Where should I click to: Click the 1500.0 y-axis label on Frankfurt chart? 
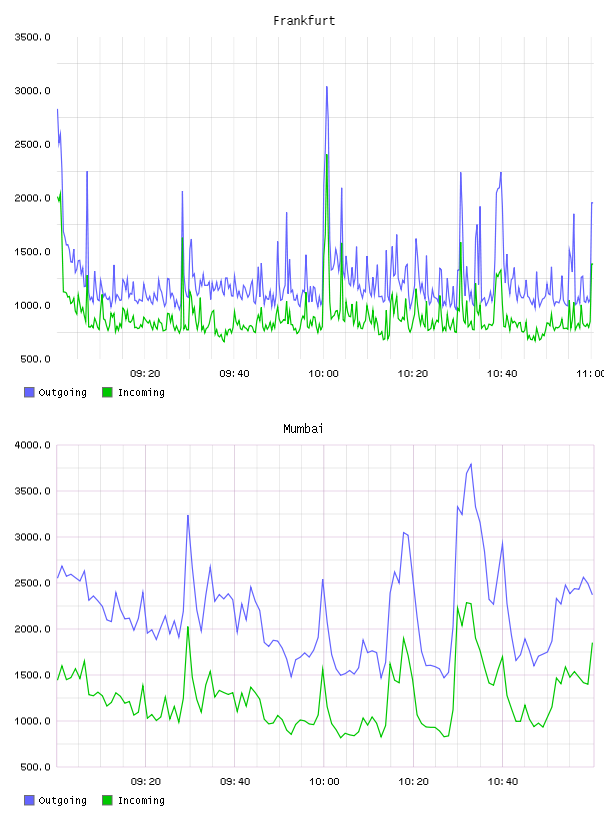coord(32,251)
